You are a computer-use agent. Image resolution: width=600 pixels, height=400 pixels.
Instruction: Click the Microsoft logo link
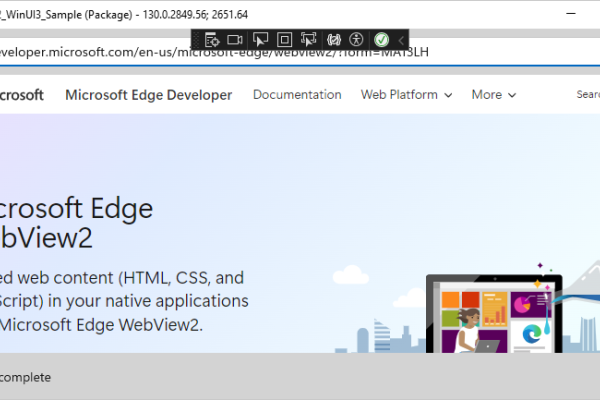[20, 95]
